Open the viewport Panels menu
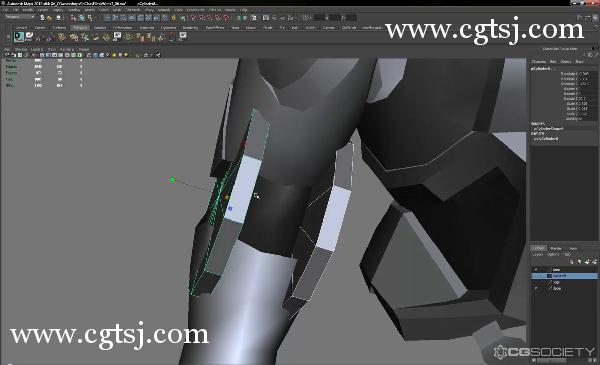The width and height of the screenshot is (600, 365). pos(84,50)
